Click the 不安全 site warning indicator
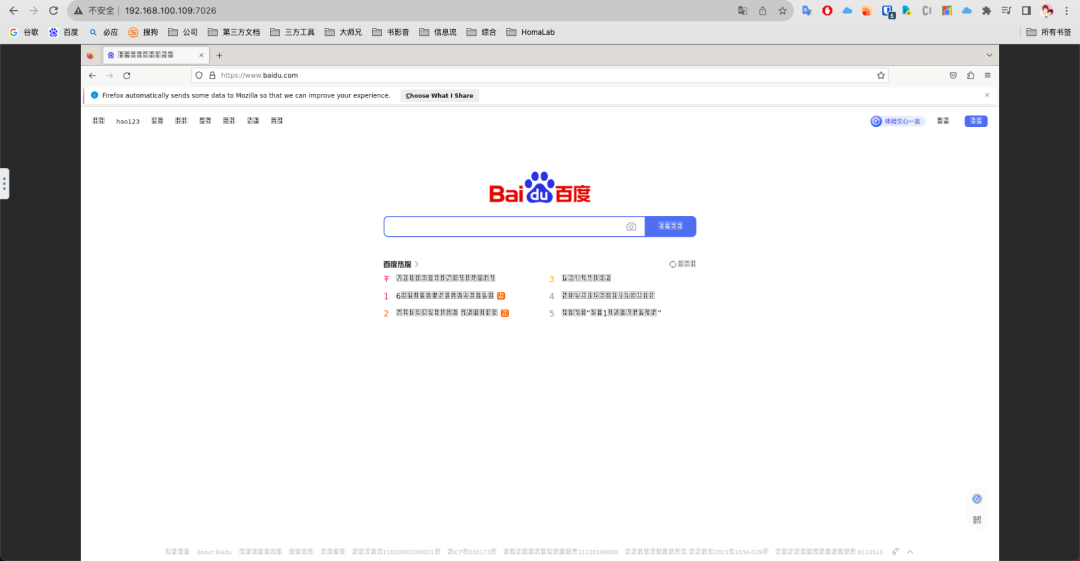This screenshot has width=1080, height=561. 94,10
